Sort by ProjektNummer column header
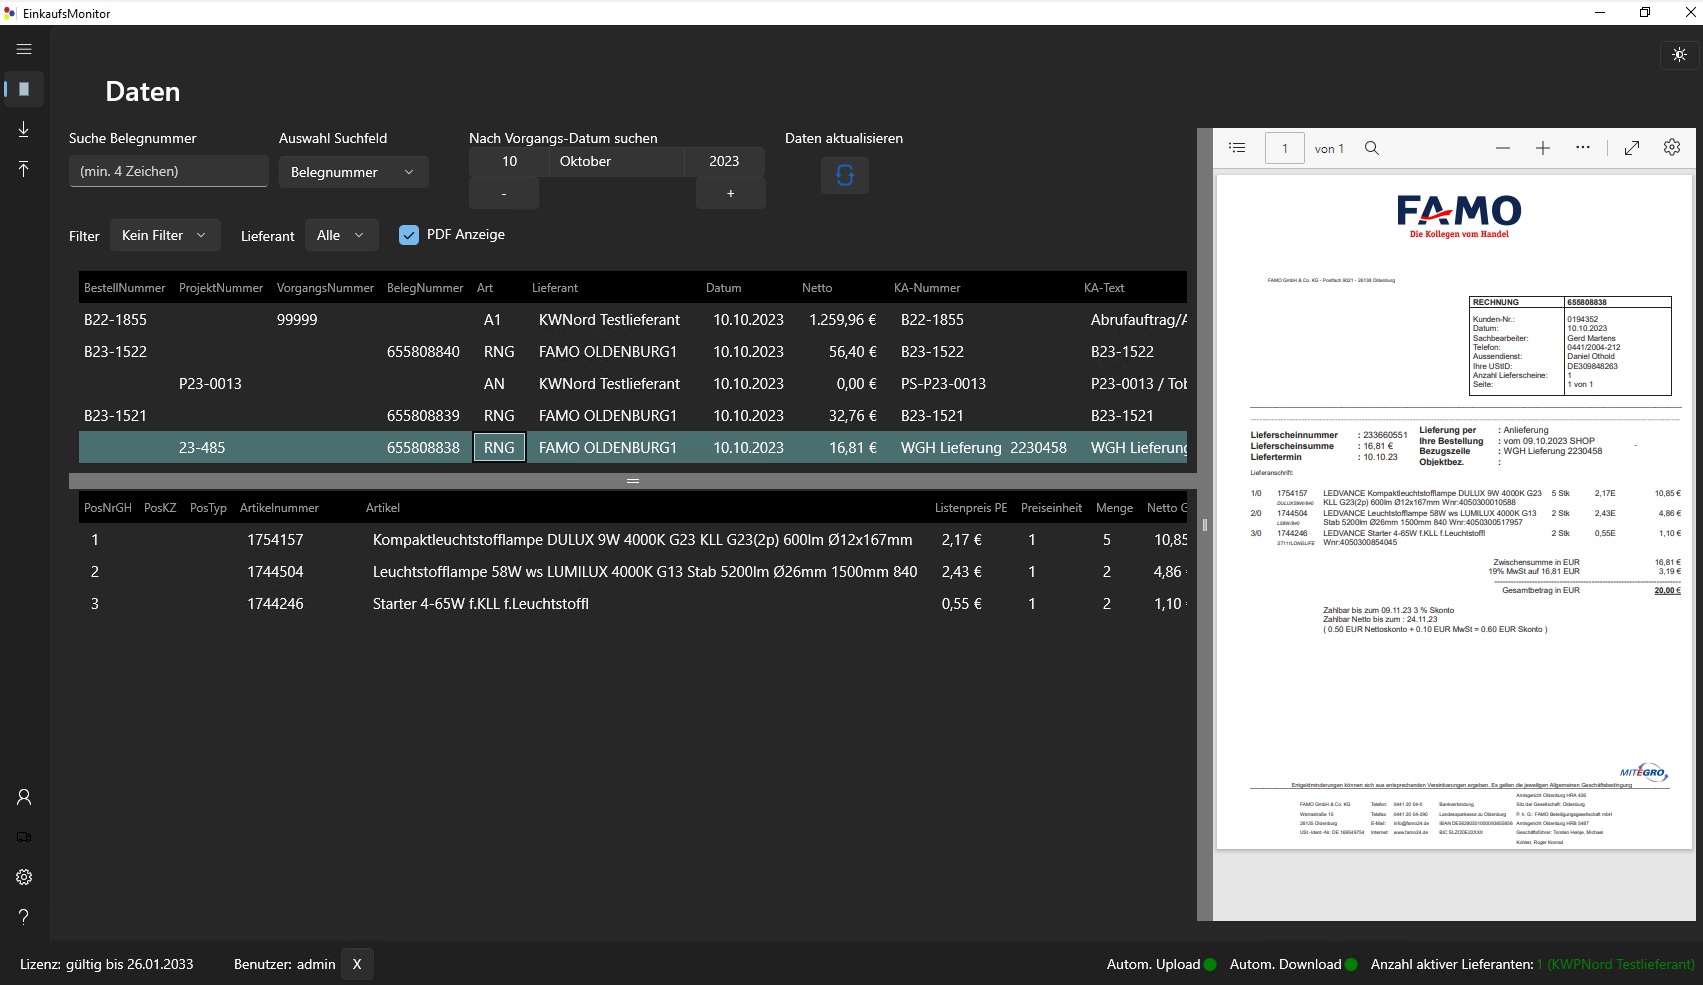 pyautogui.click(x=221, y=288)
